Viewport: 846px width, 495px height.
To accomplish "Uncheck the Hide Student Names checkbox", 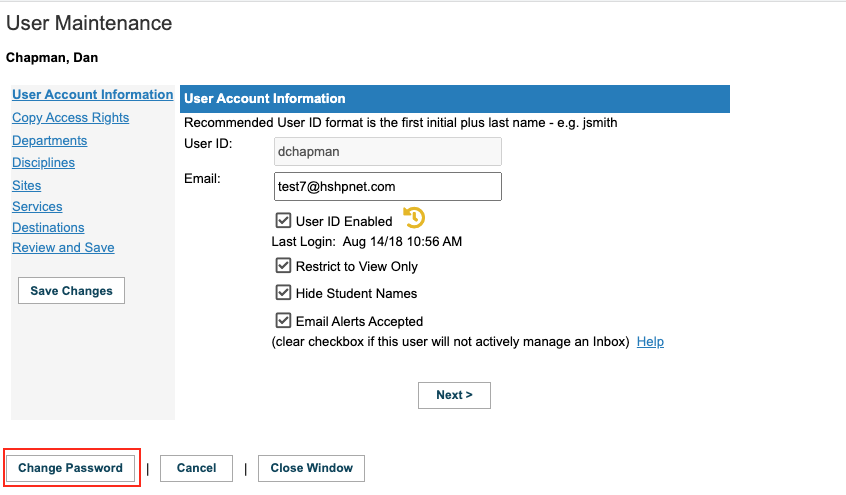I will [283, 293].
